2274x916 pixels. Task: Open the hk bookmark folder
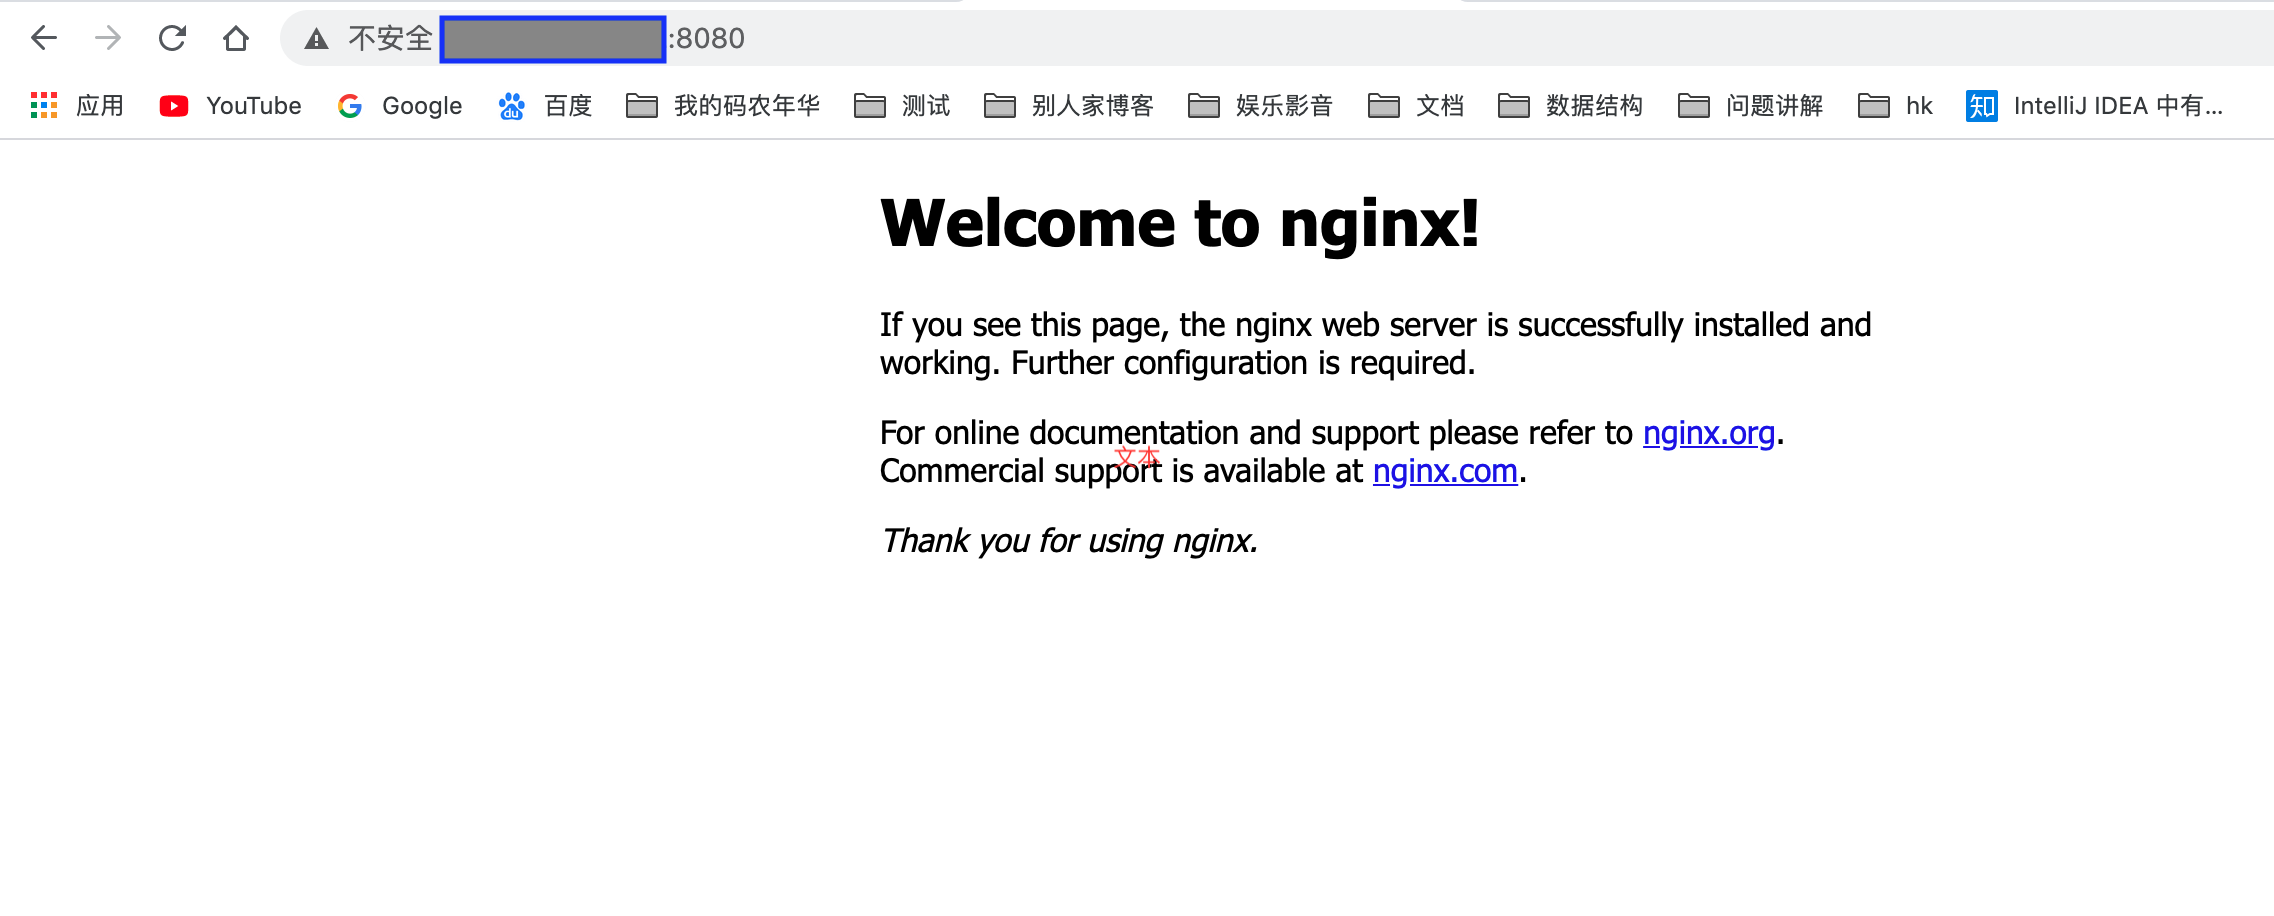1895,105
